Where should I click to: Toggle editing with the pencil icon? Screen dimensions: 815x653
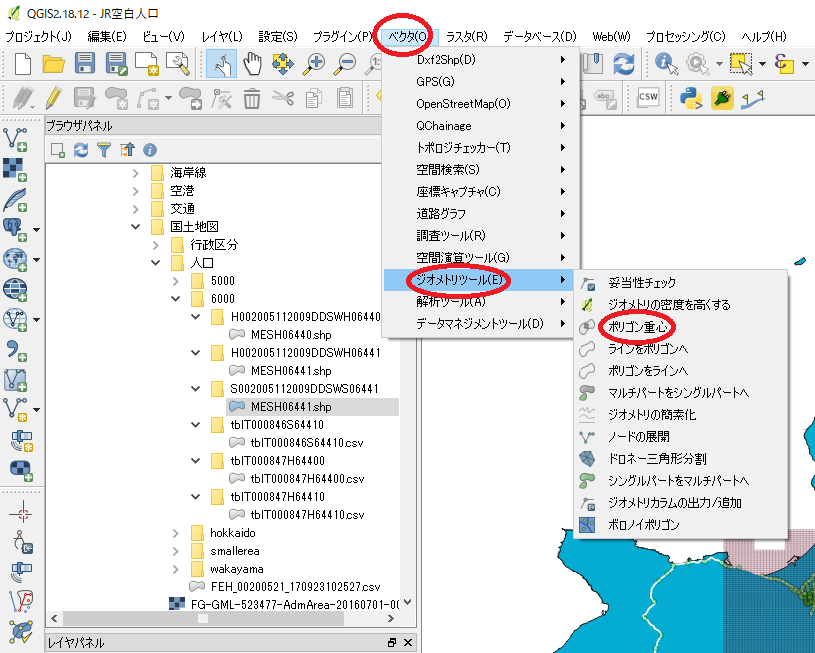[54, 97]
